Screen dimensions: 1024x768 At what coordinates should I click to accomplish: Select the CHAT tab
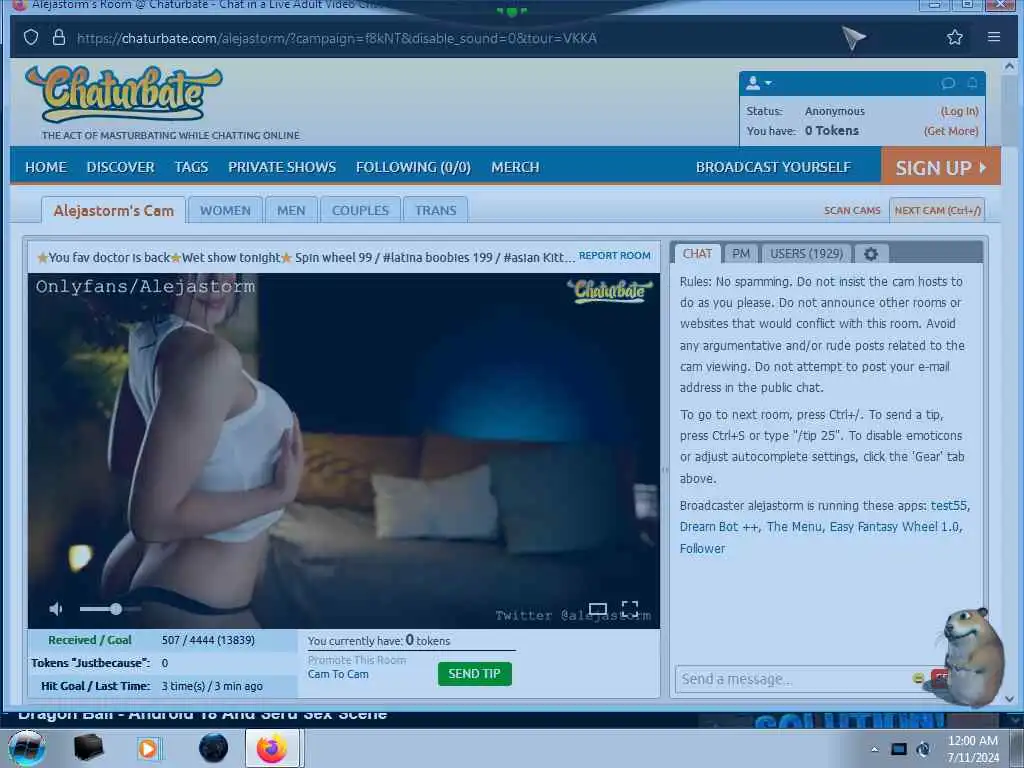(x=697, y=253)
